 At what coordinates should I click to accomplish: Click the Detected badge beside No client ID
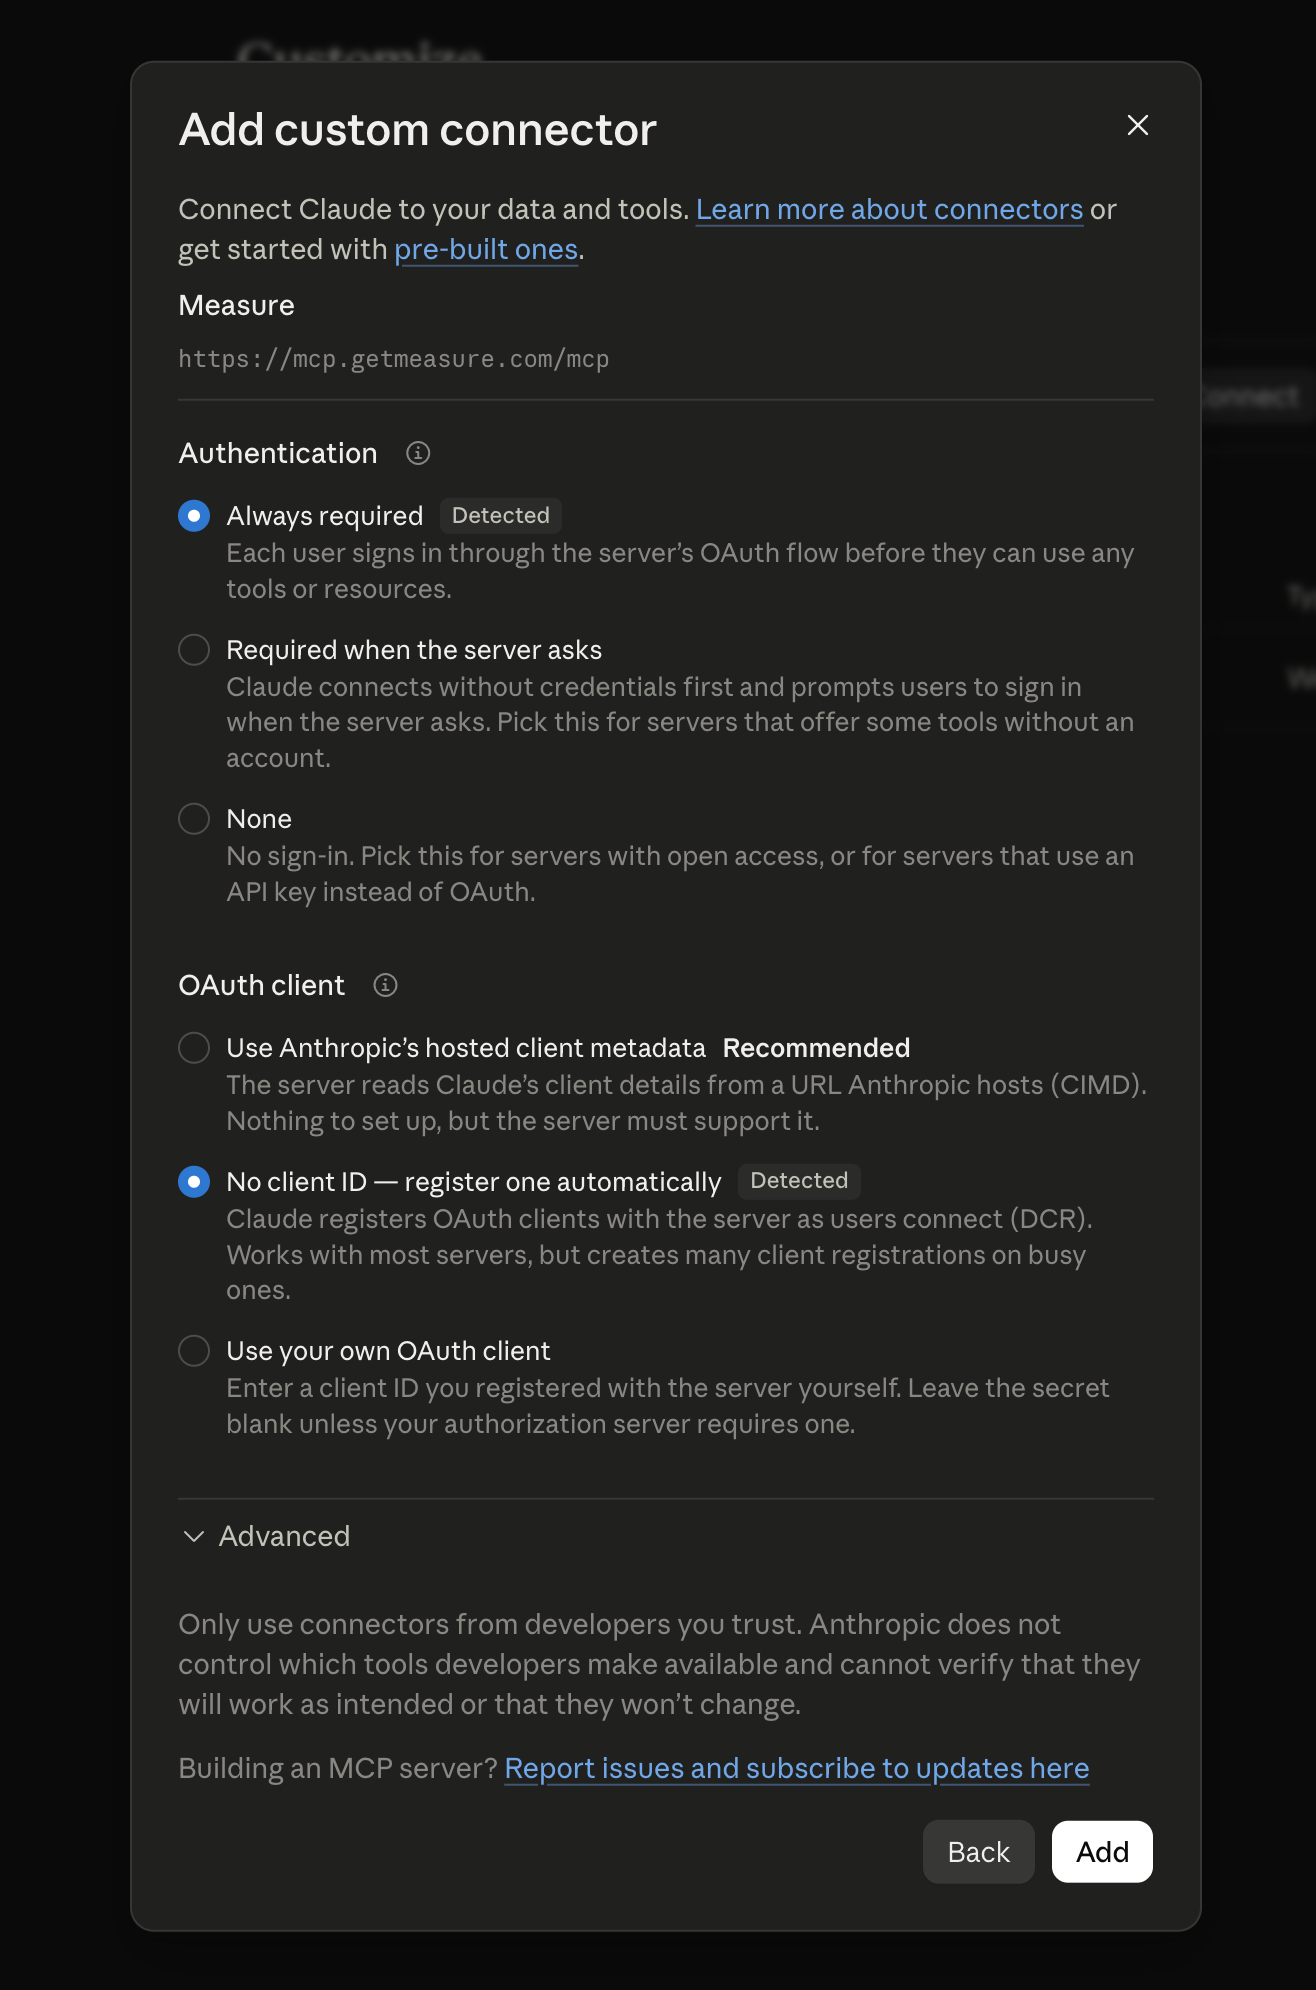[799, 1181]
